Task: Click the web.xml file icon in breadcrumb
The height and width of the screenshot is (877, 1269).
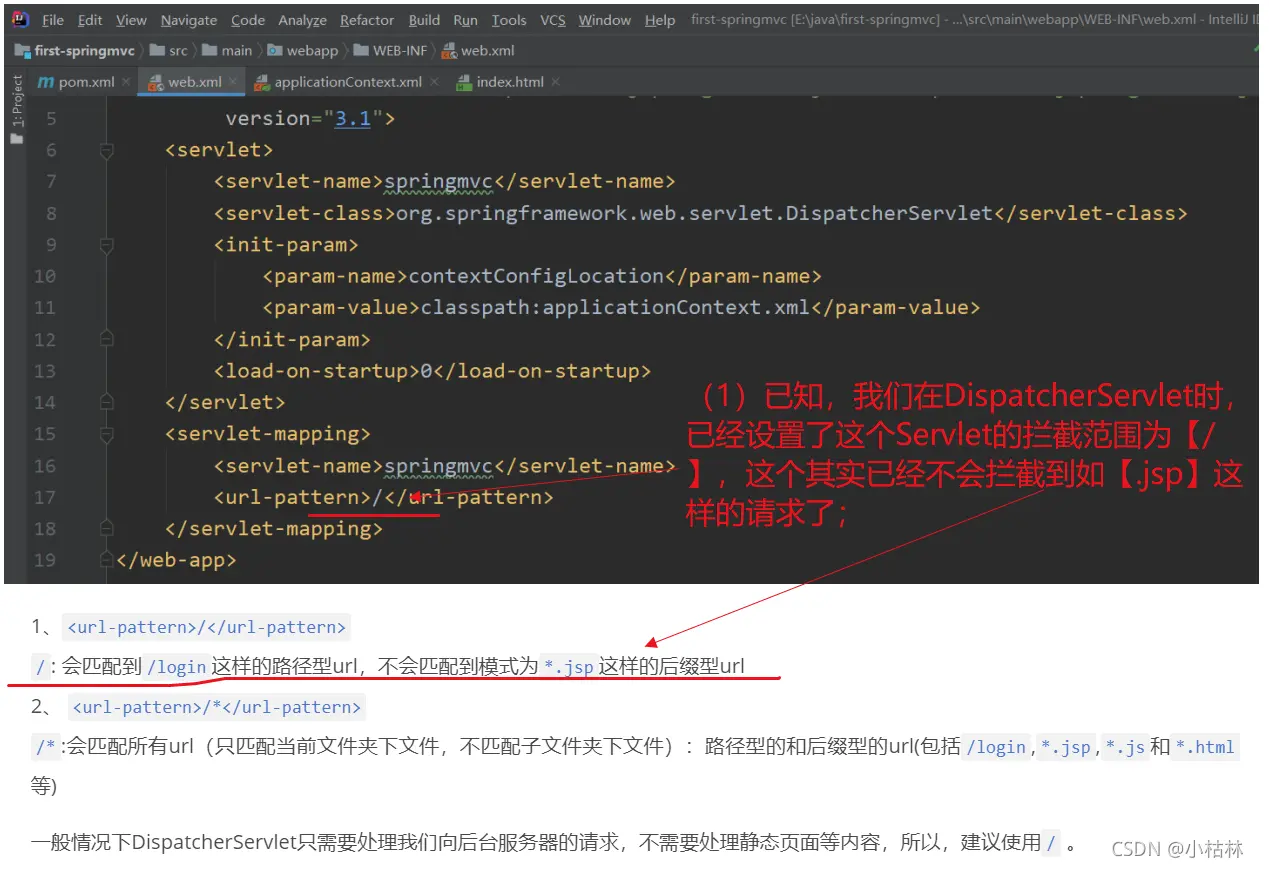Action: (448, 50)
